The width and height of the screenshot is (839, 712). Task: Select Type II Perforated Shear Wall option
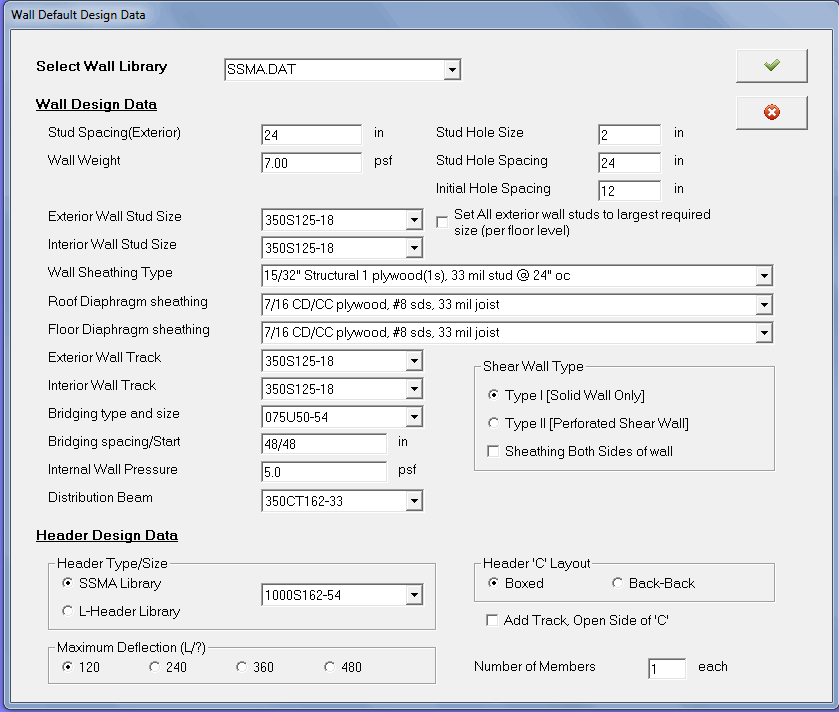pos(493,424)
